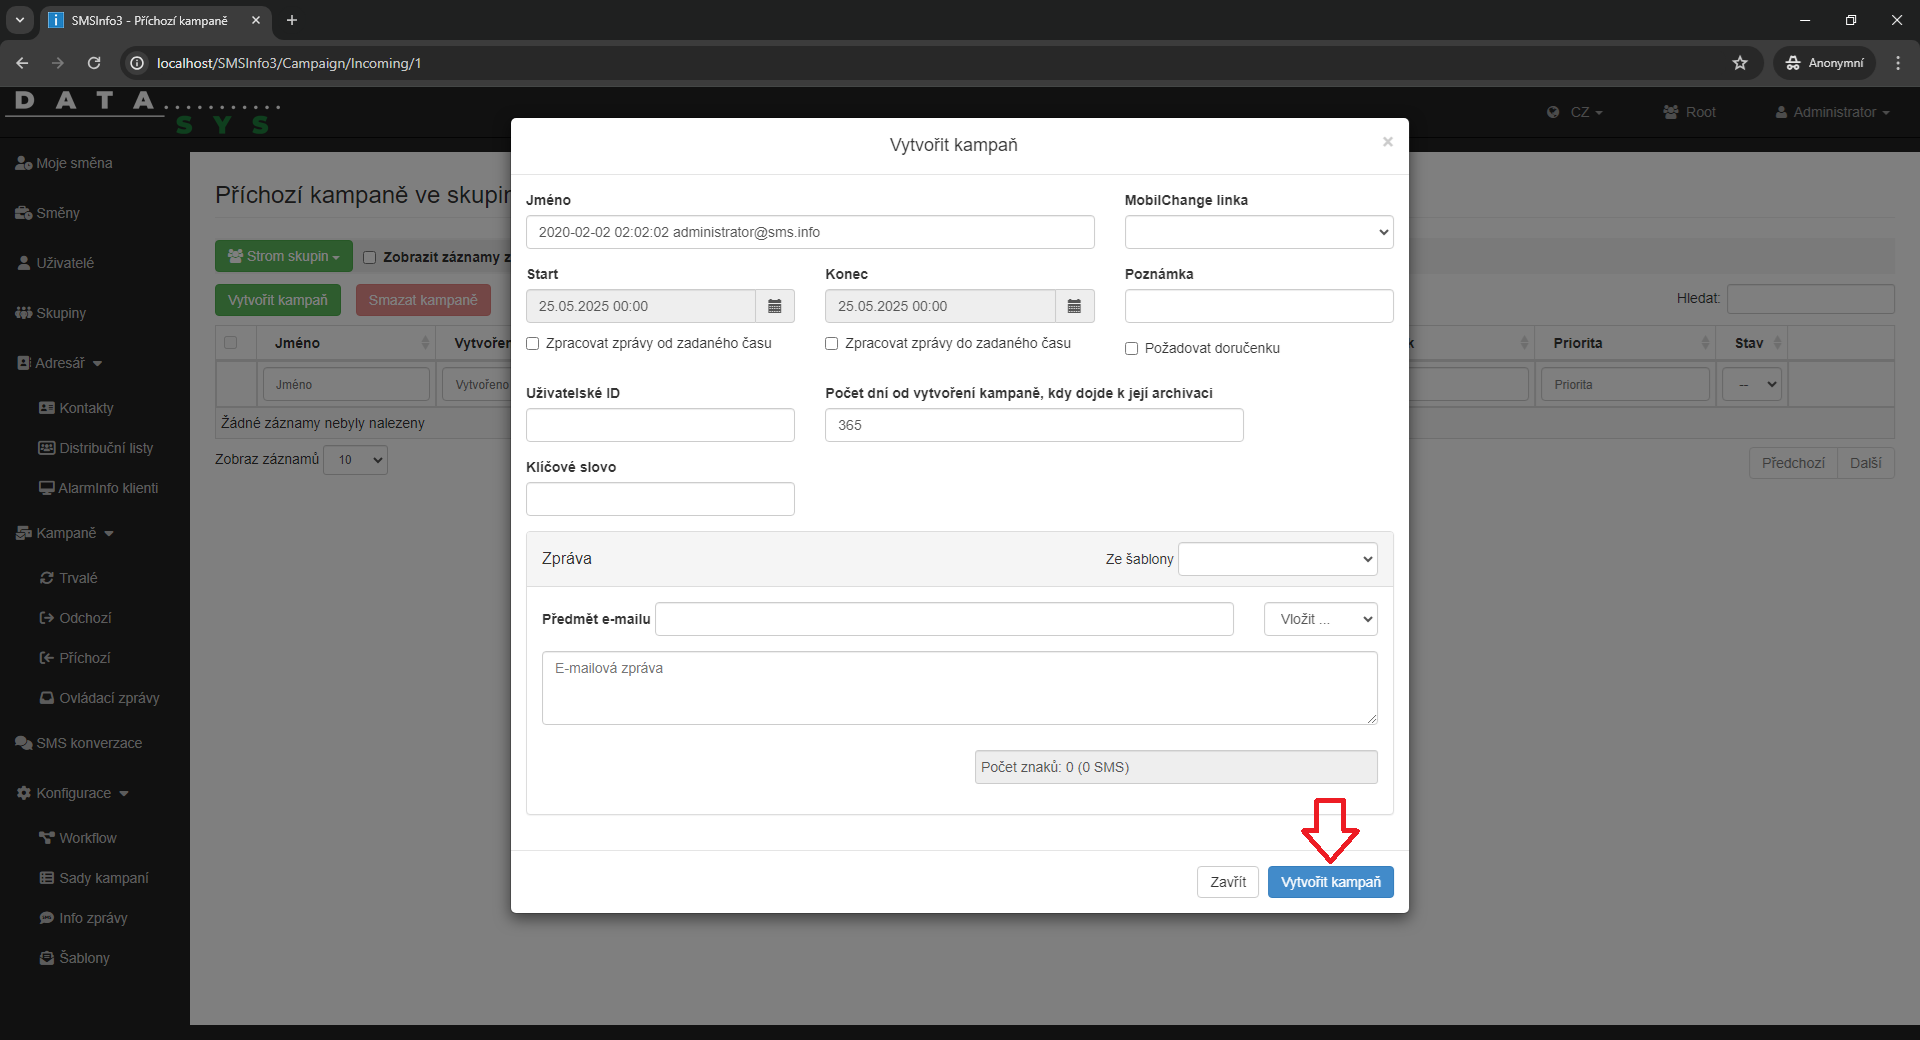Select the Předmět e-mailu text field
The width and height of the screenshot is (1920, 1040).
pos(943,619)
